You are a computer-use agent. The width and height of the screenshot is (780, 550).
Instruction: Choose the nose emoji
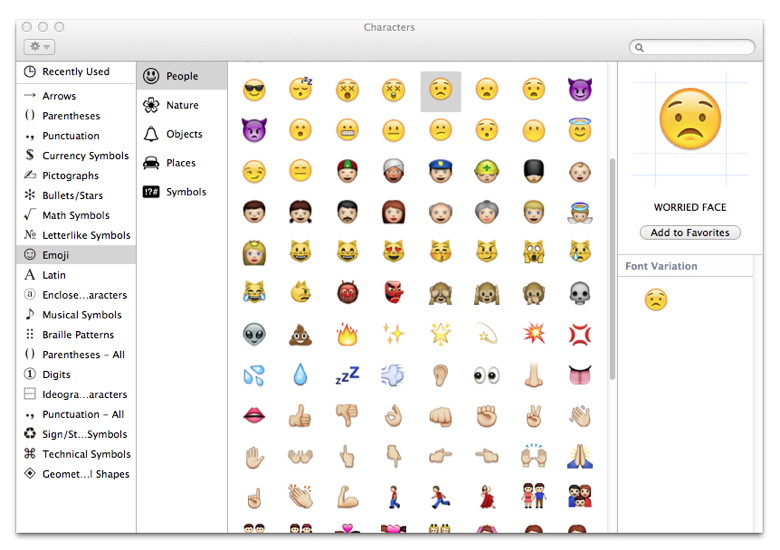(x=534, y=375)
